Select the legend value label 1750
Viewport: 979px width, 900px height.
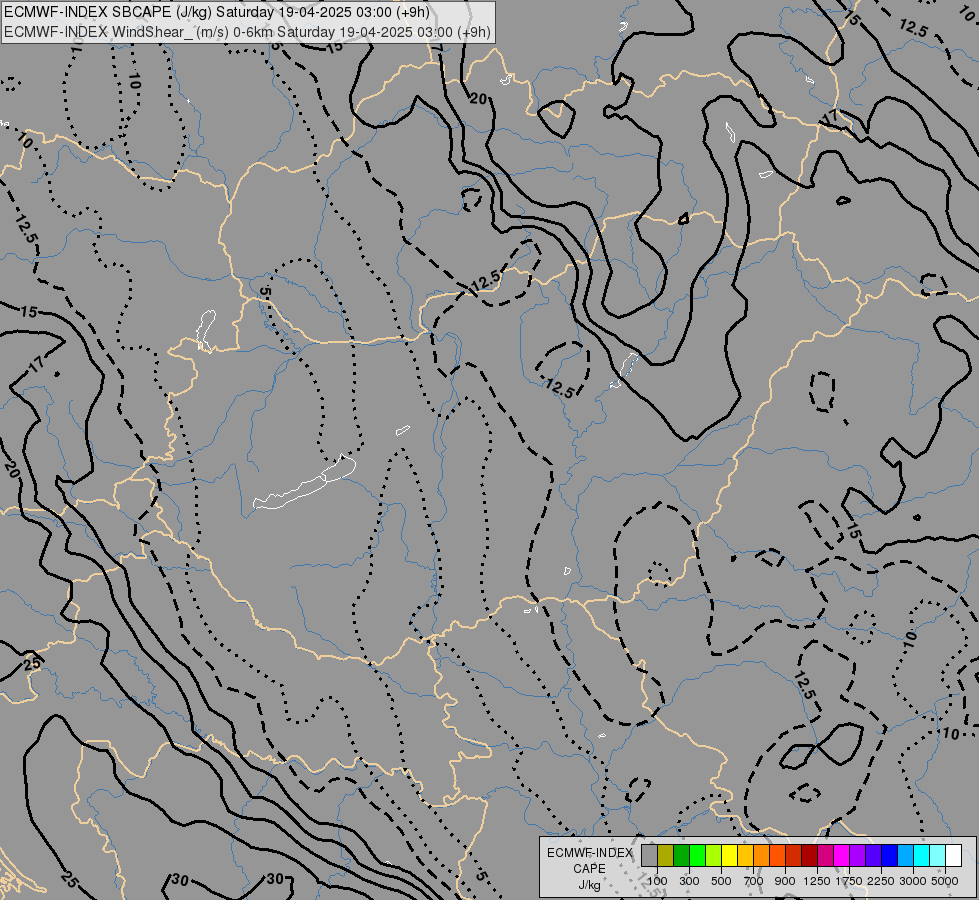(x=849, y=881)
